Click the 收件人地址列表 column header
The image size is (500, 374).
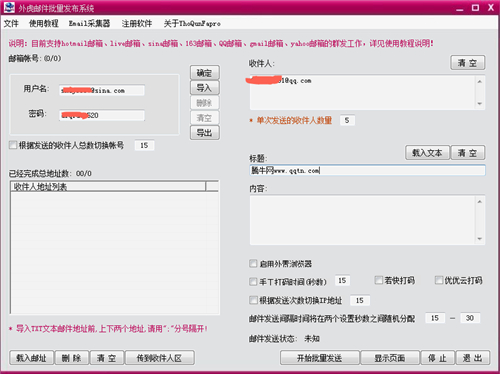pyautogui.click(x=108, y=187)
